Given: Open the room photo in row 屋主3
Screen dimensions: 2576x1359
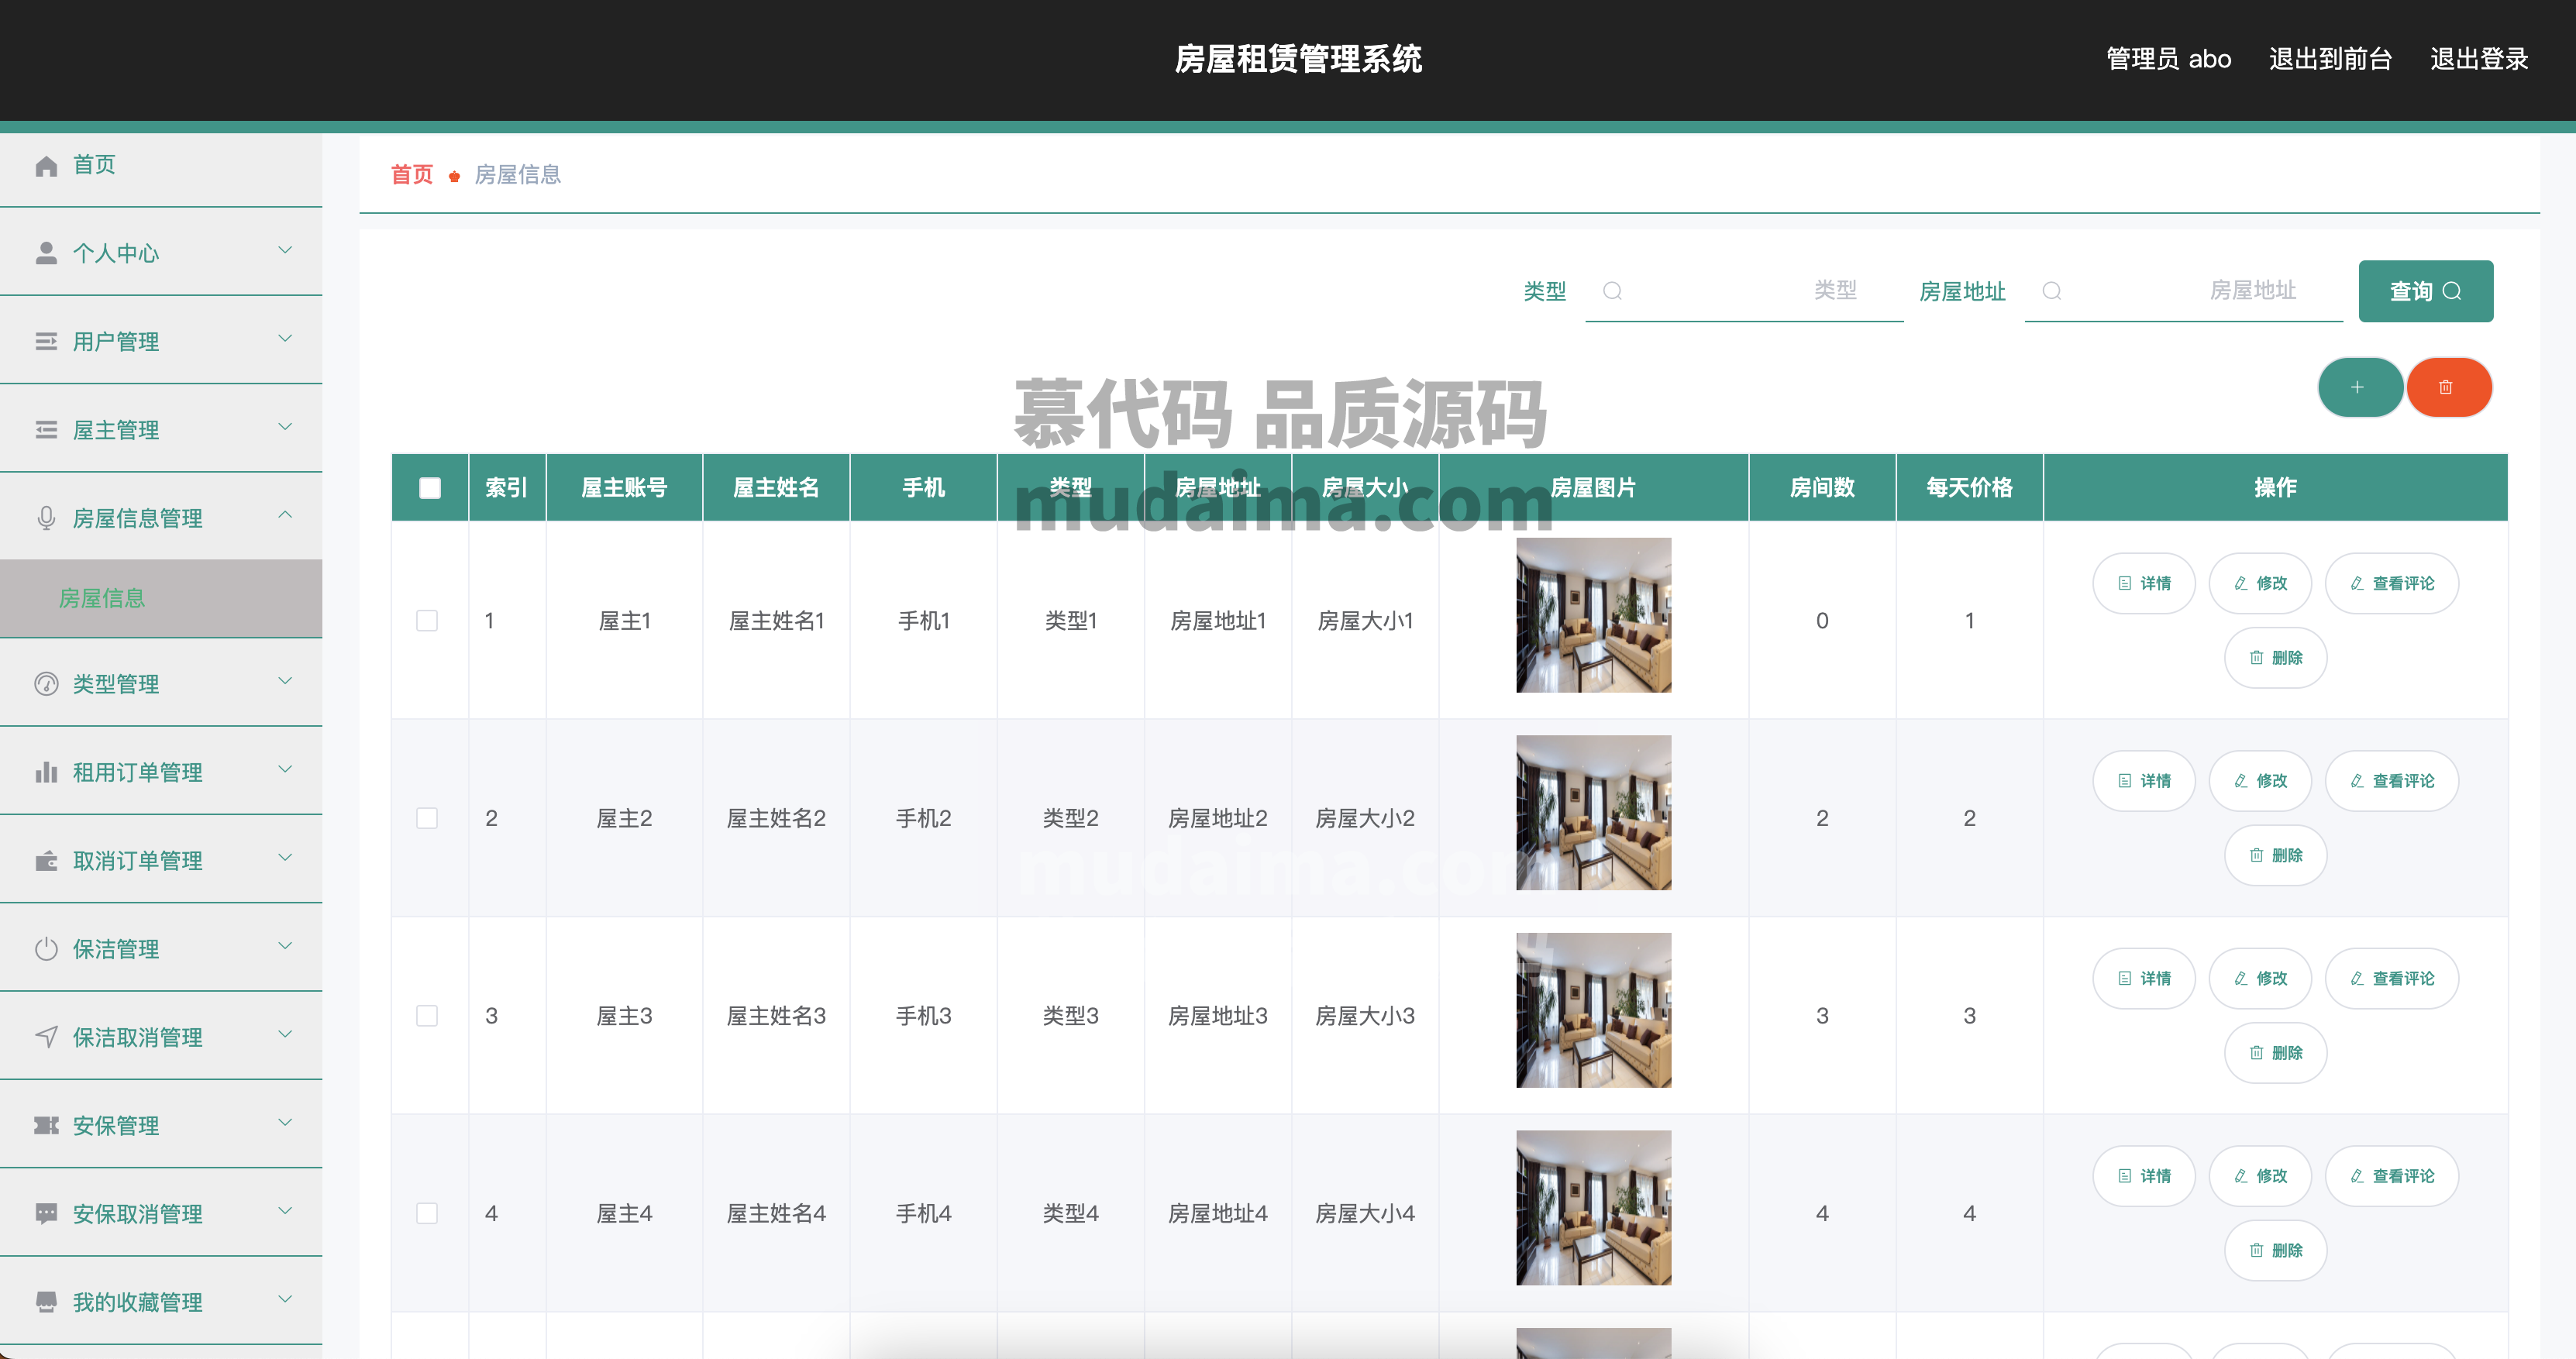Looking at the screenshot, I should (1593, 1010).
